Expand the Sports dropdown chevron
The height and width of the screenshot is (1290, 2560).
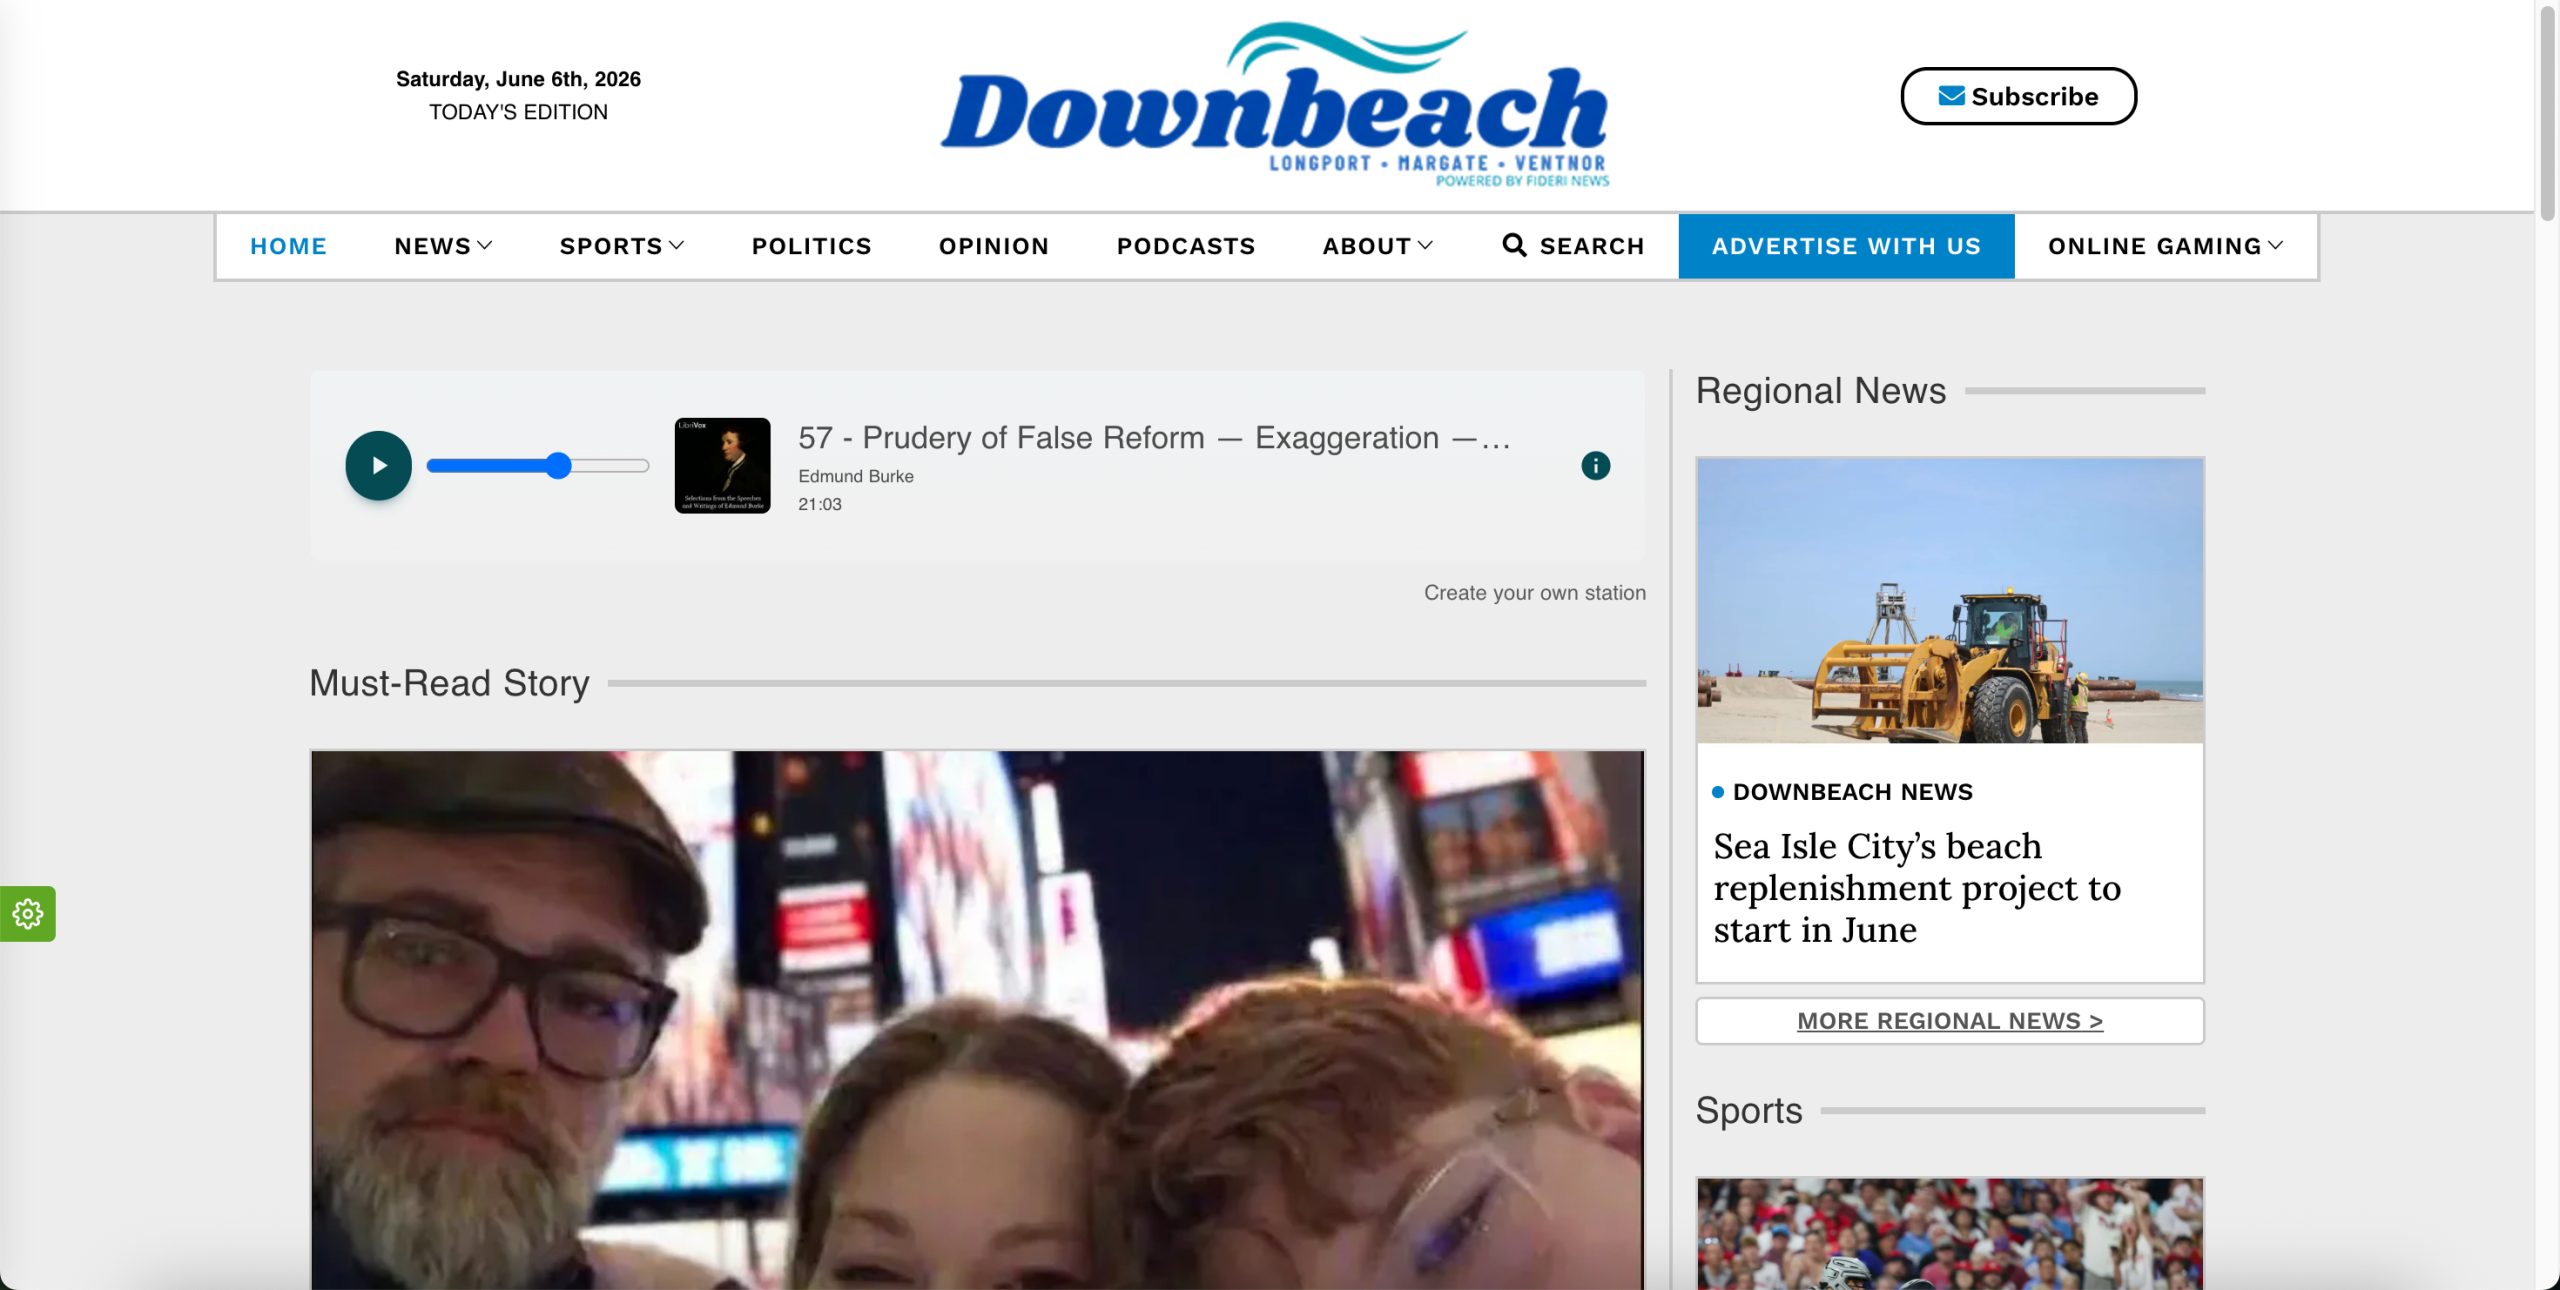pyautogui.click(x=677, y=245)
